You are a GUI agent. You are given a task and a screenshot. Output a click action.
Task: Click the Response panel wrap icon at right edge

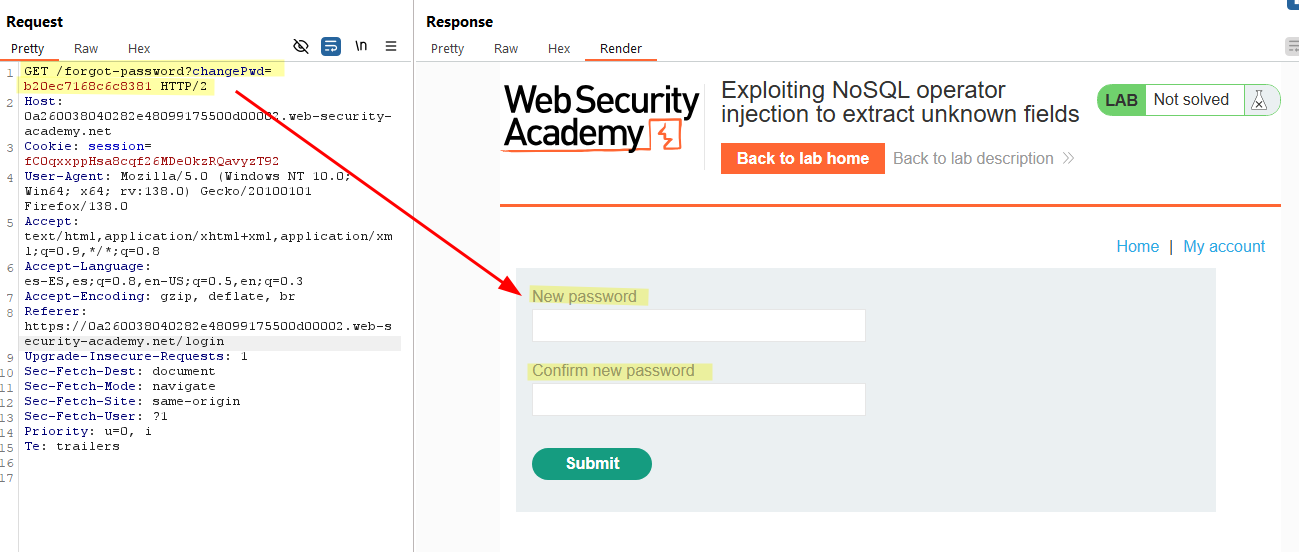[1292, 46]
